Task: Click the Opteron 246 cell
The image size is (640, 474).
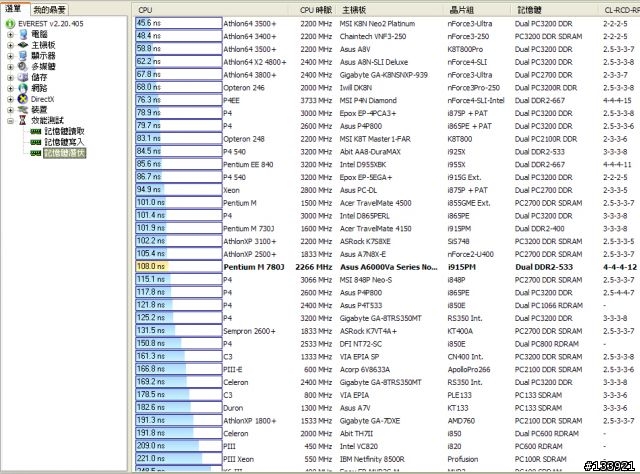Action: coord(244,88)
